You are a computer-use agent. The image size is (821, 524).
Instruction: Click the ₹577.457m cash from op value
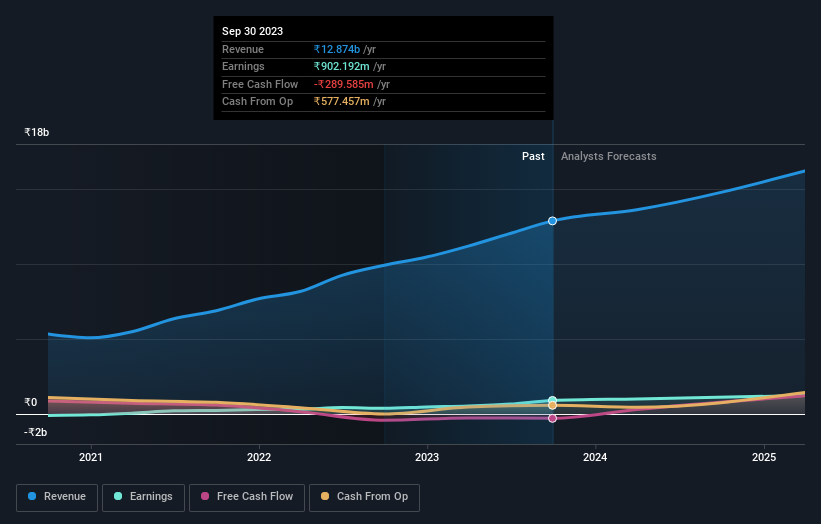[x=341, y=102]
